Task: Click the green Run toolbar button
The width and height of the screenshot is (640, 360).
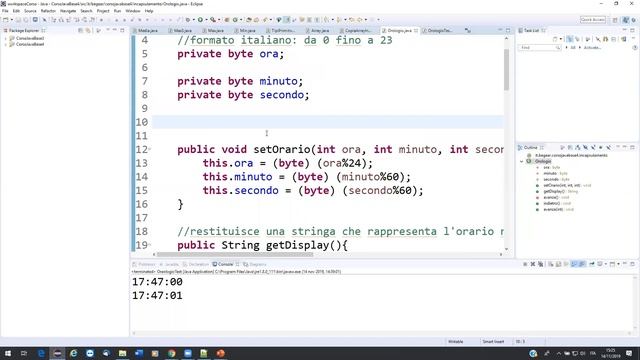Action: coord(200,20)
